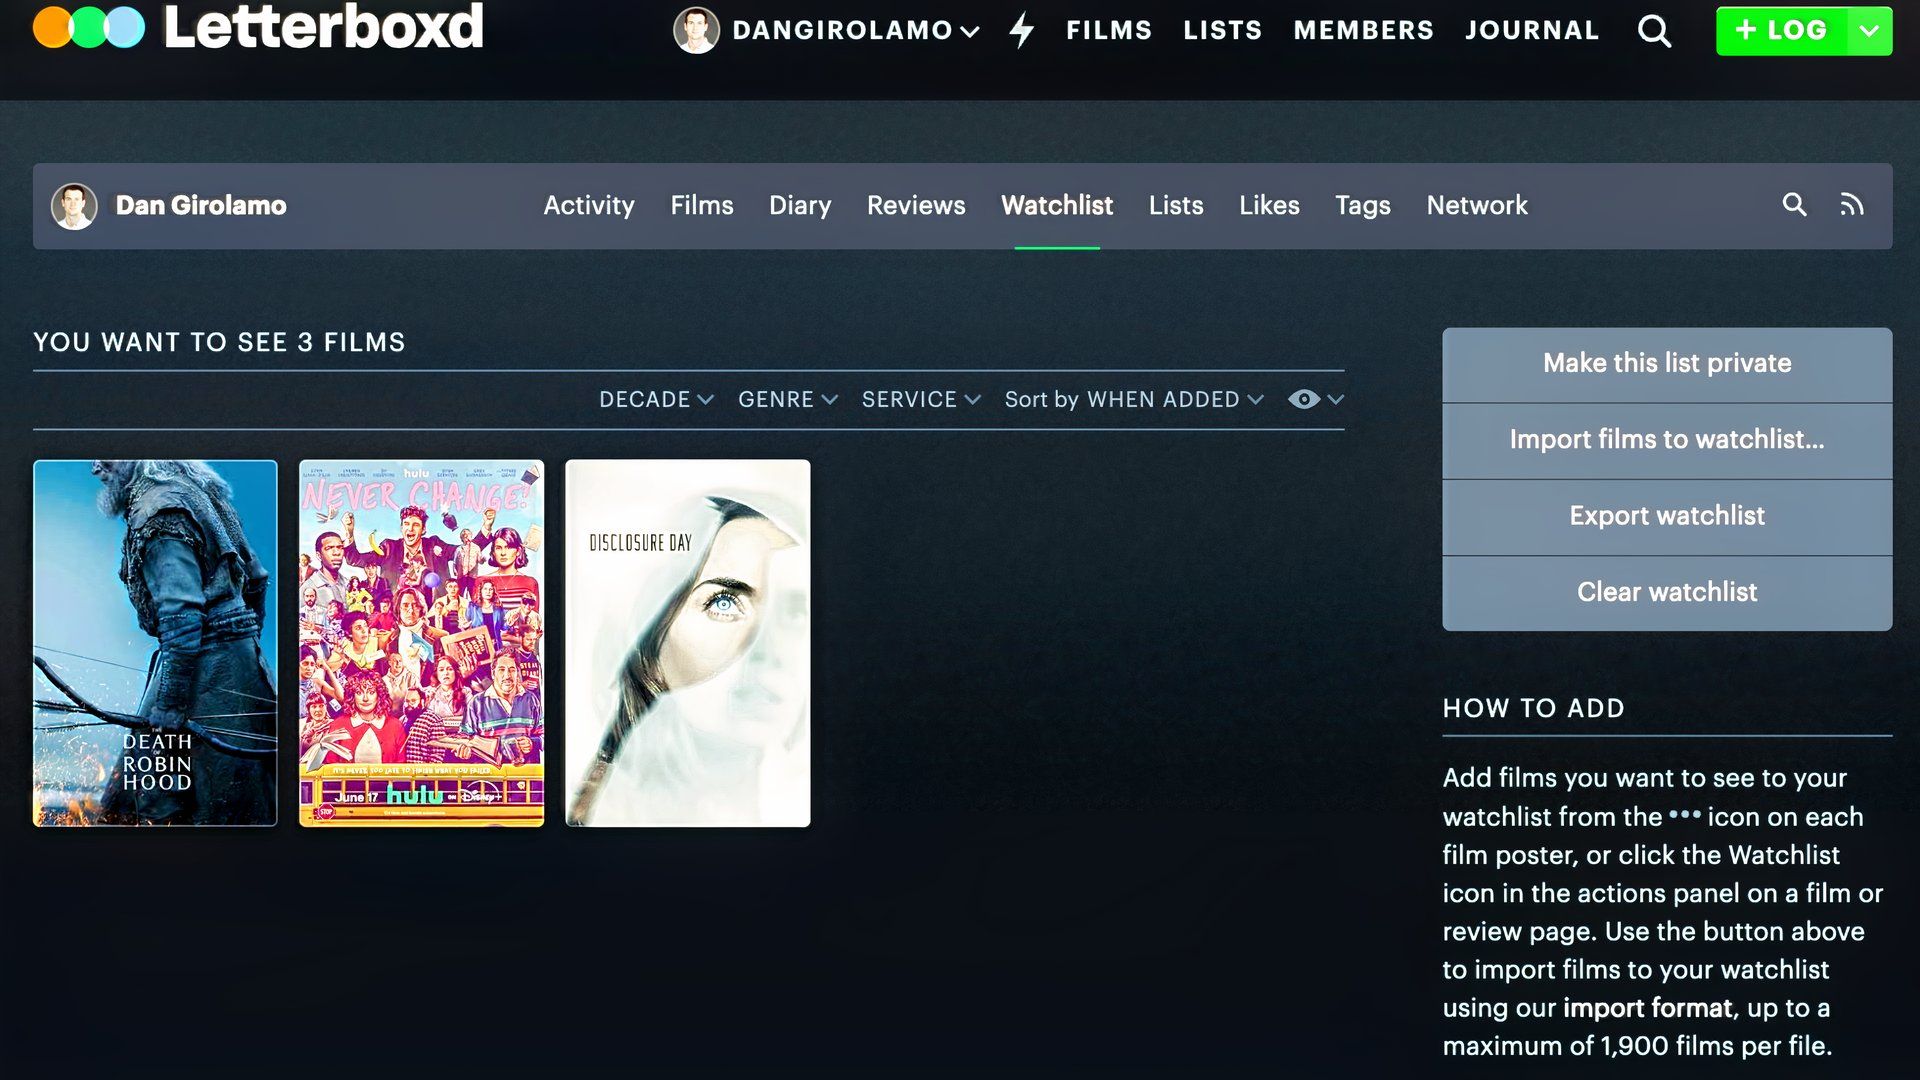
Task: Open the Likes tab
Action: tap(1269, 205)
